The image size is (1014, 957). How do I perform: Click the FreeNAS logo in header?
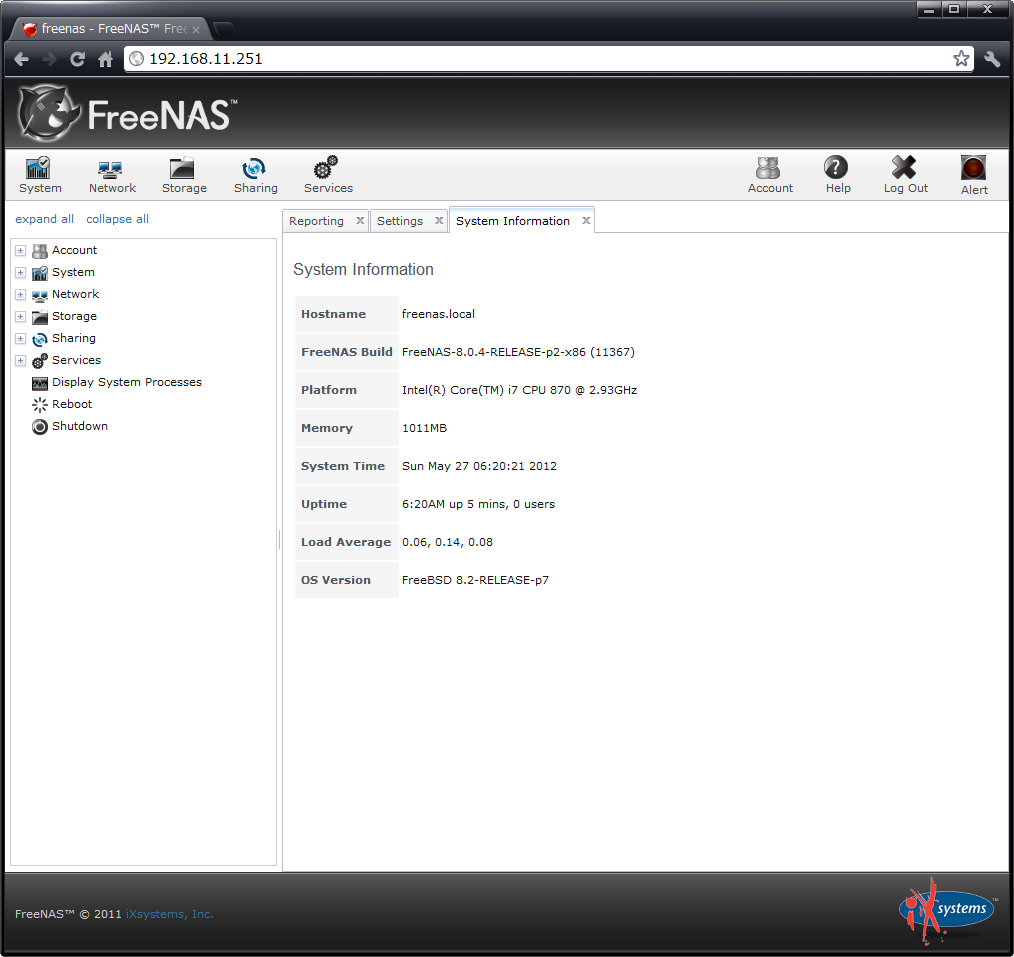[x=127, y=113]
